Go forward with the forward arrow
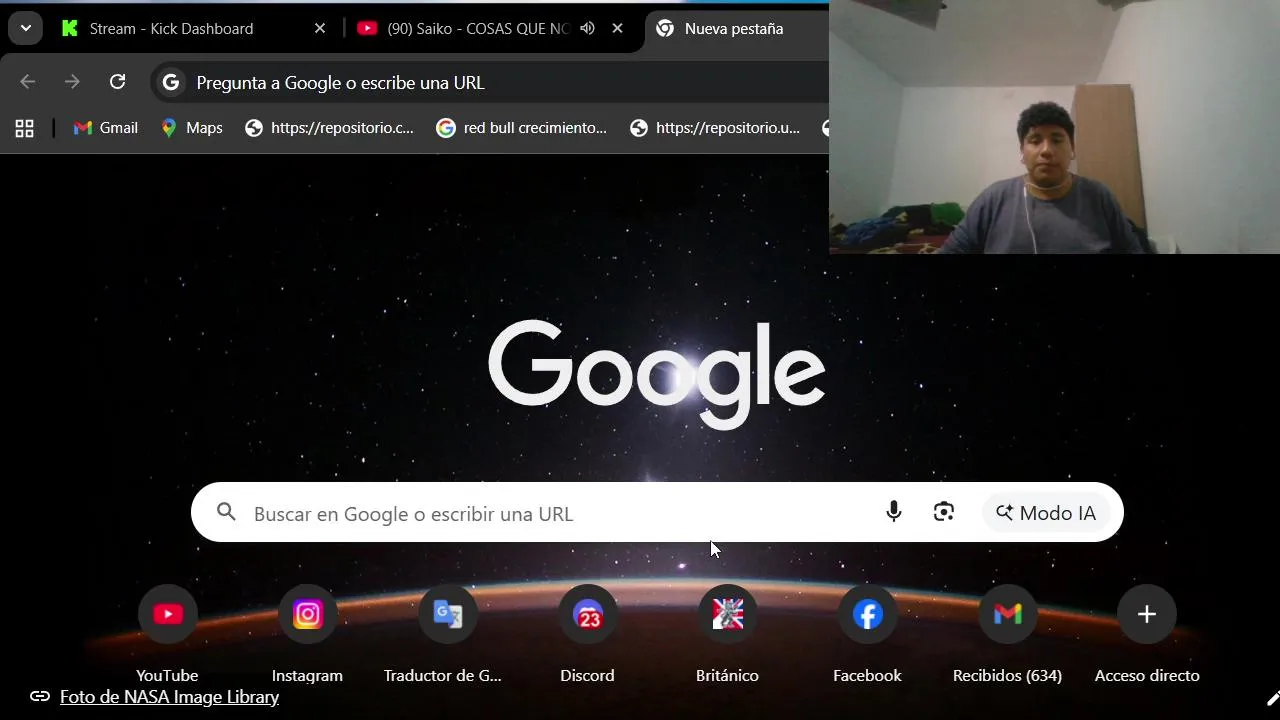The image size is (1280, 720). pyautogui.click(x=72, y=82)
